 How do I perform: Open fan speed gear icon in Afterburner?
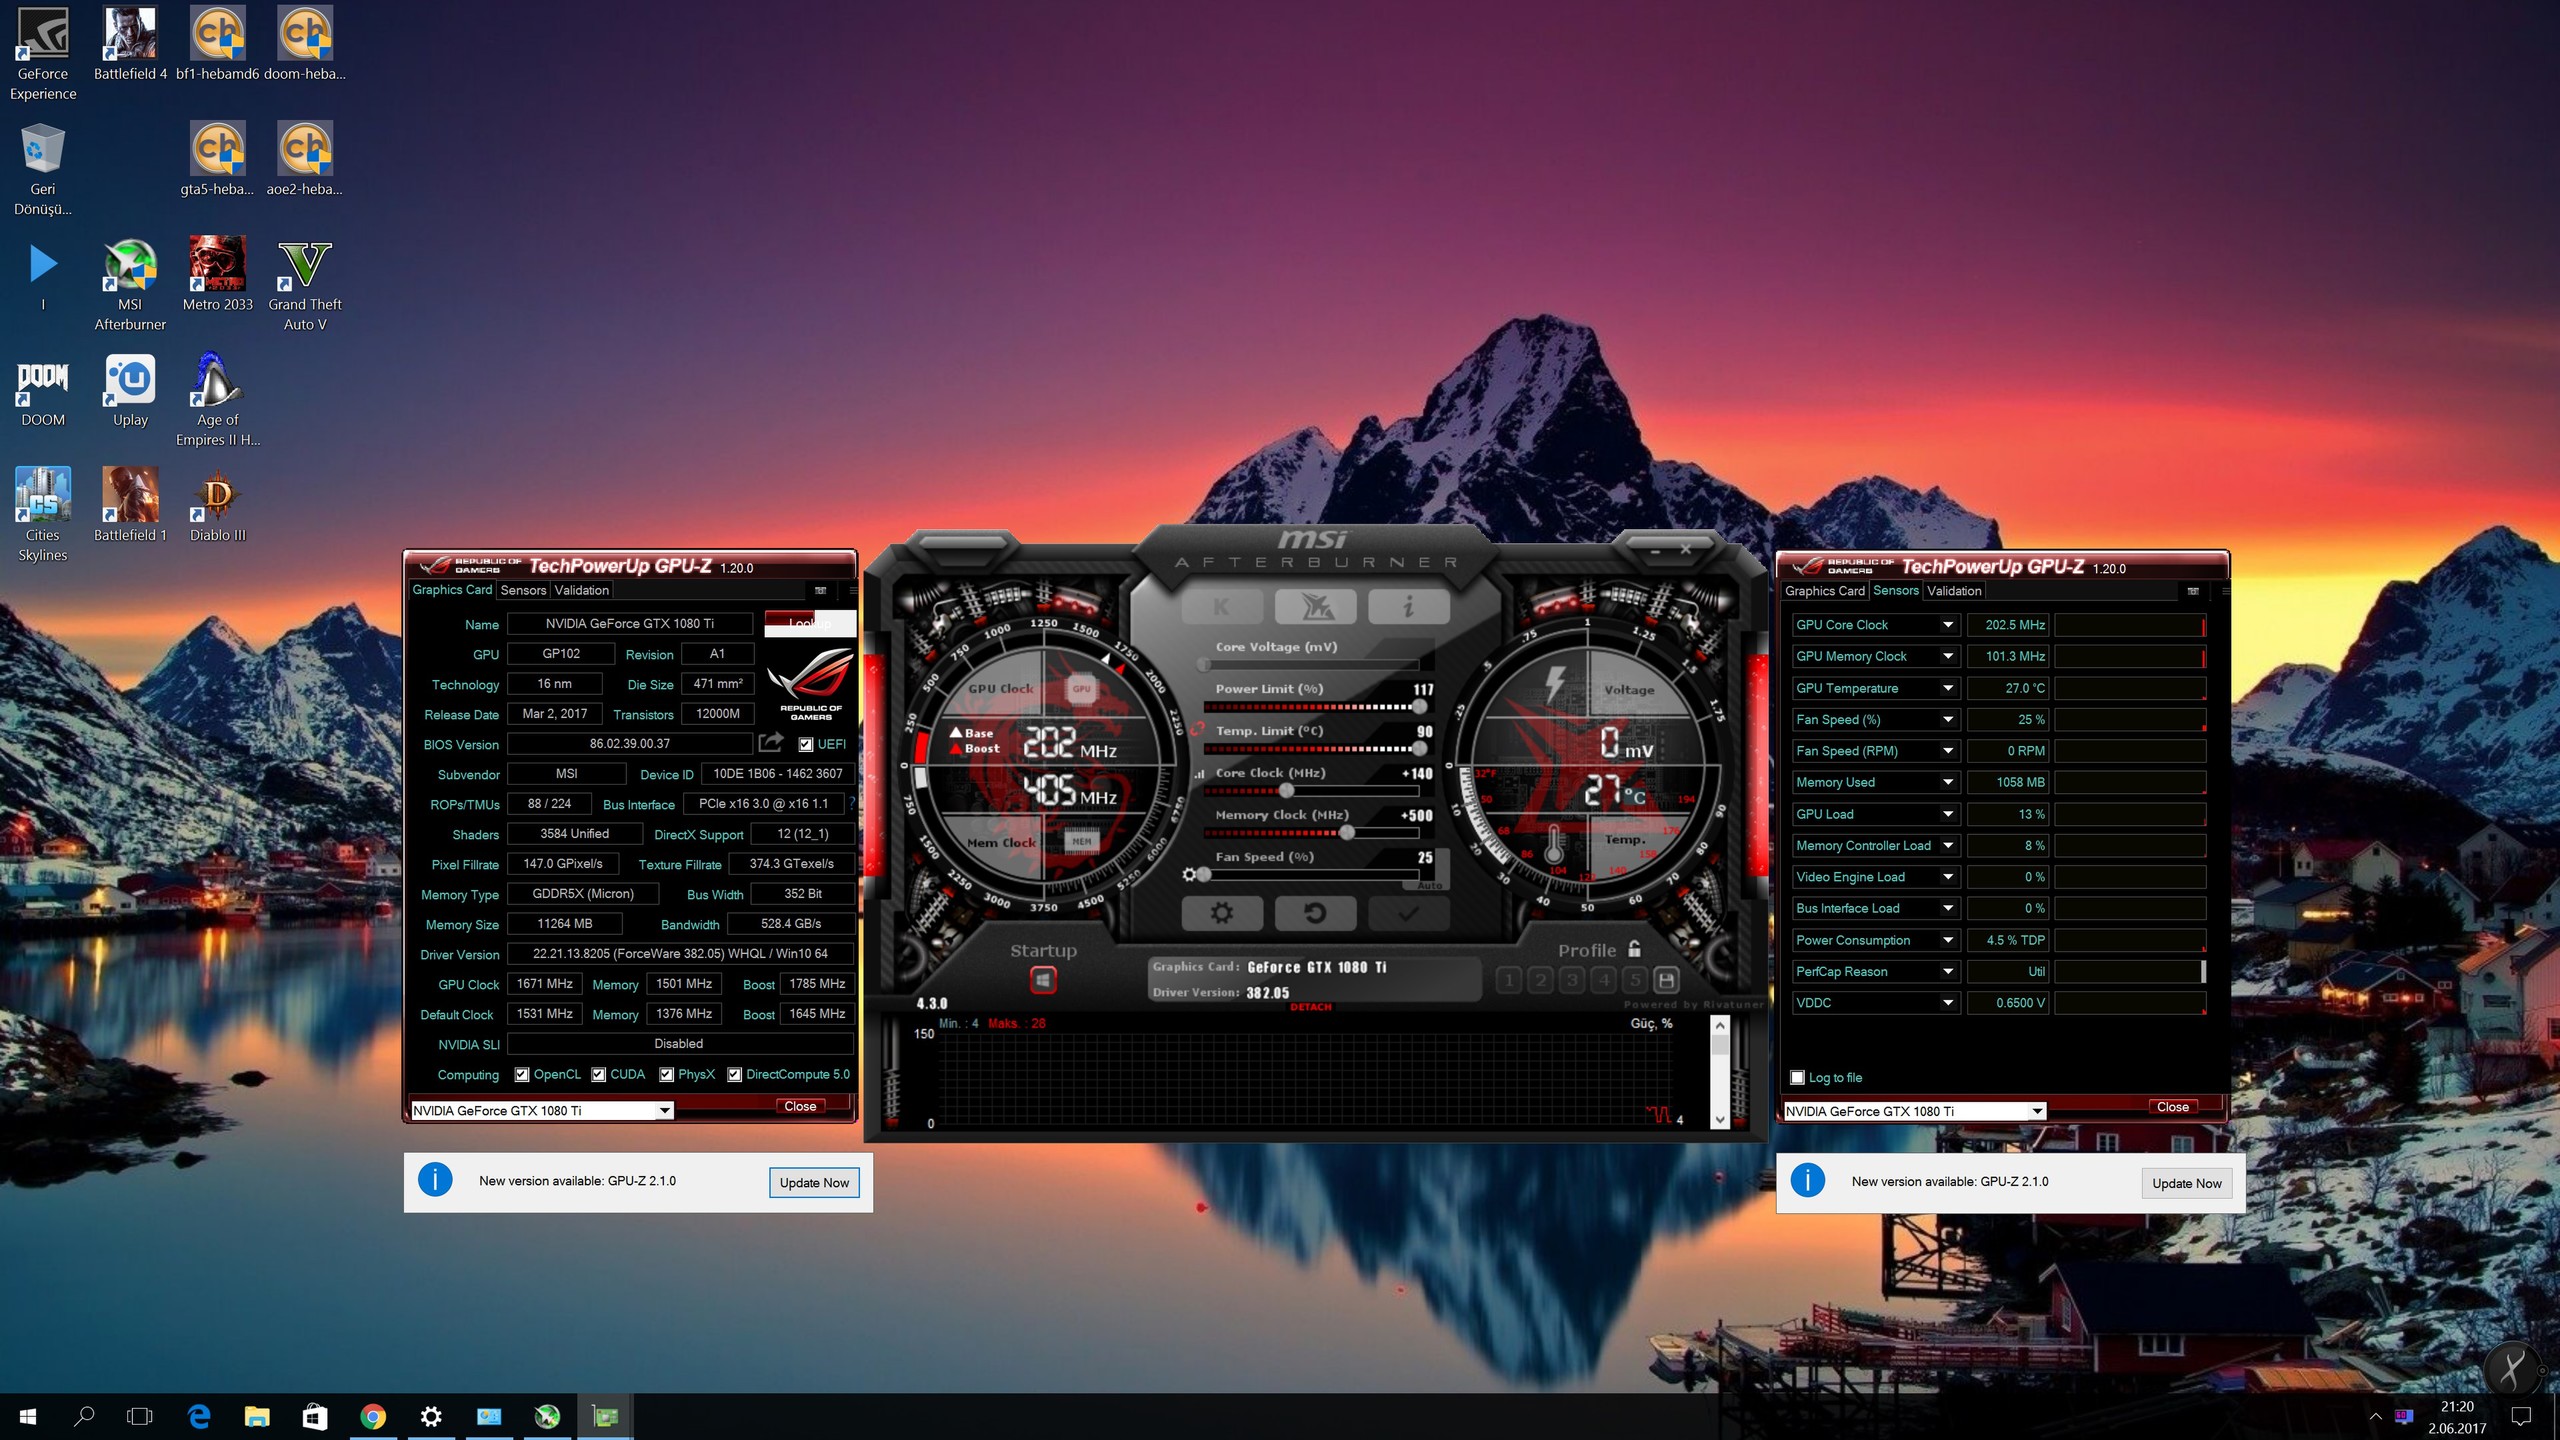point(1189,875)
